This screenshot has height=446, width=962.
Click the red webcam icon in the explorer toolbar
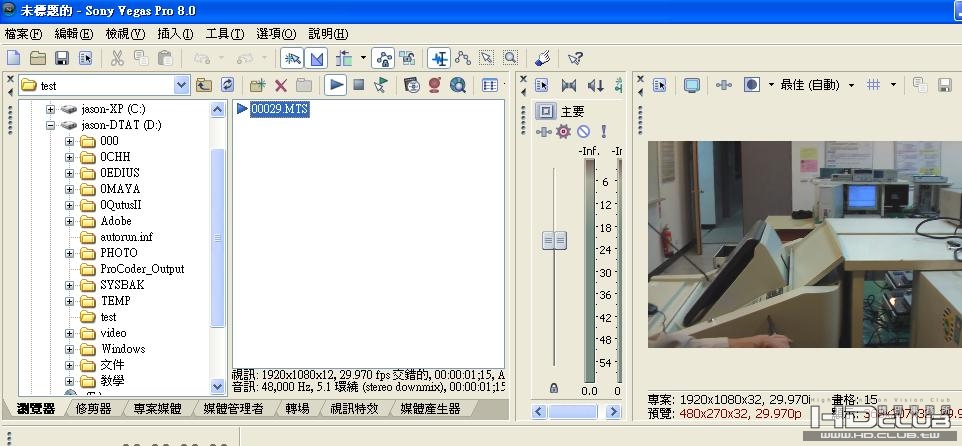[x=435, y=85]
